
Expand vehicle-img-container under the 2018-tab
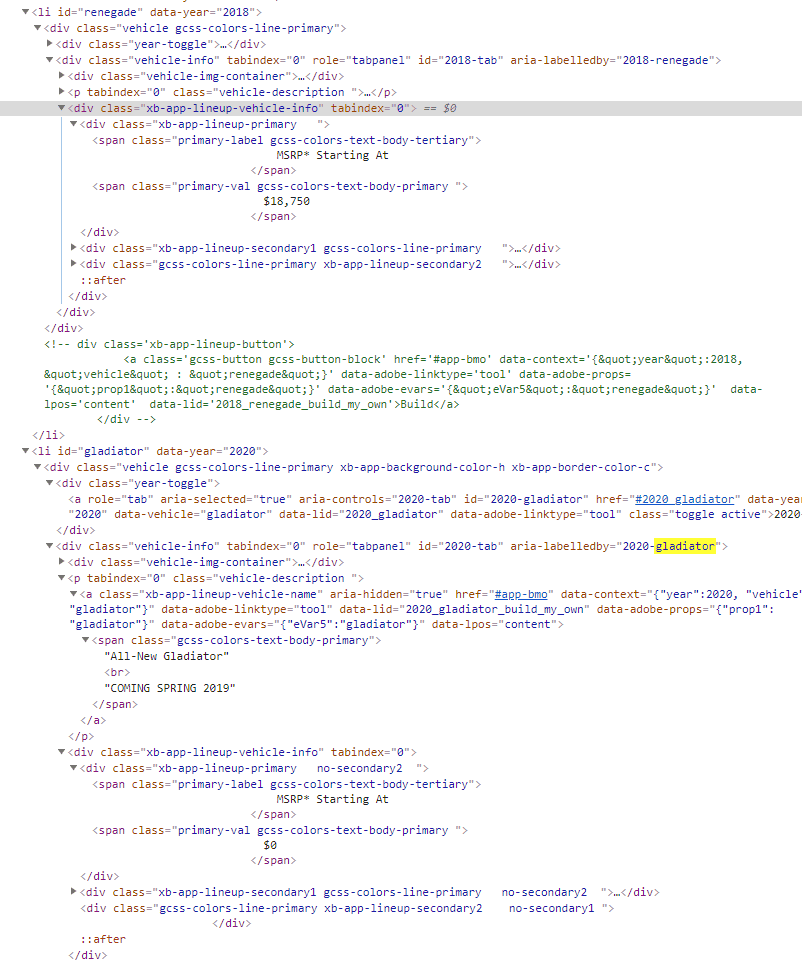[62, 76]
